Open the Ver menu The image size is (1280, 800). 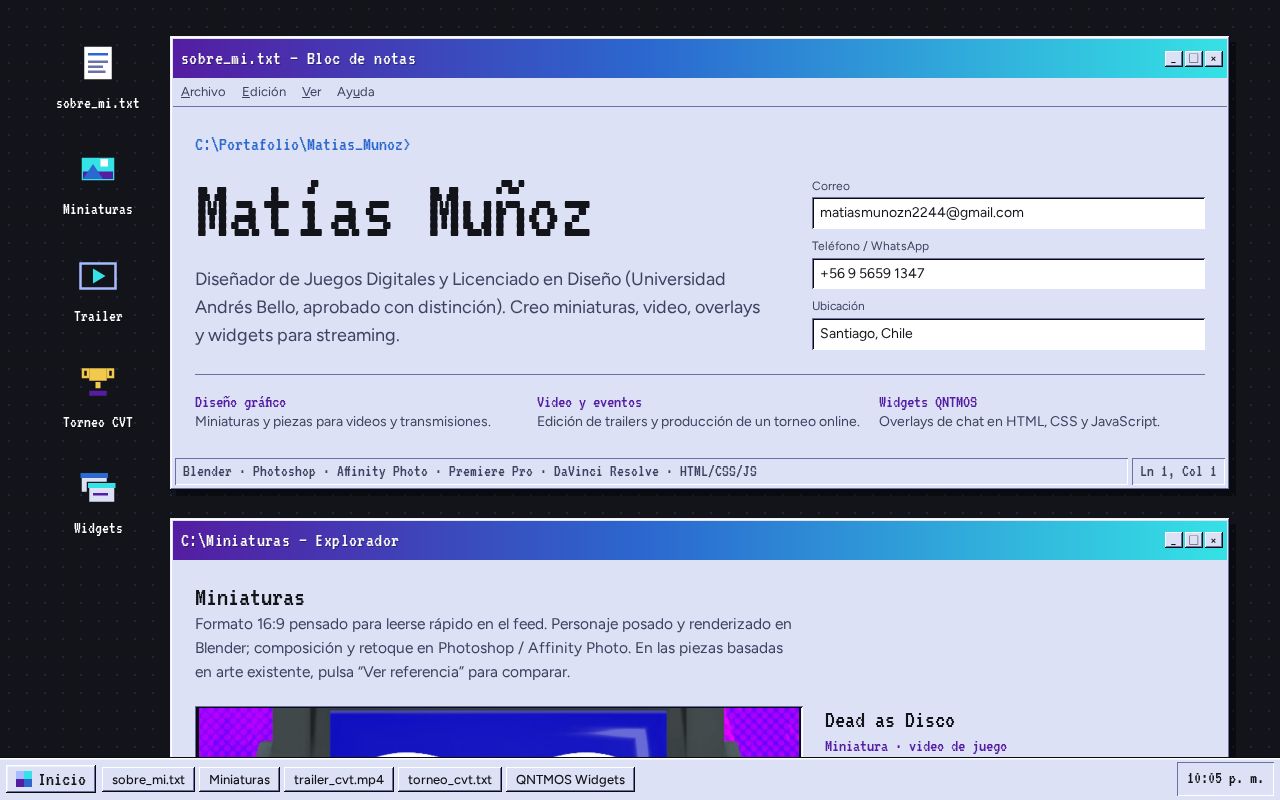coord(311,92)
